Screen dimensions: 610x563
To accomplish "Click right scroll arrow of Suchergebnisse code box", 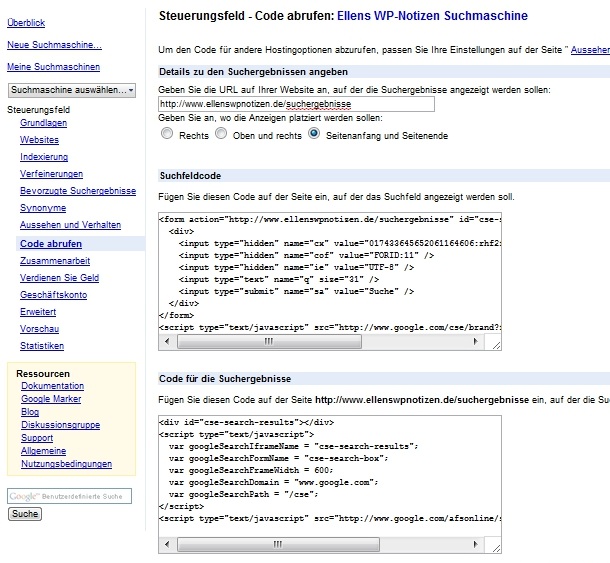I will point(475,544).
